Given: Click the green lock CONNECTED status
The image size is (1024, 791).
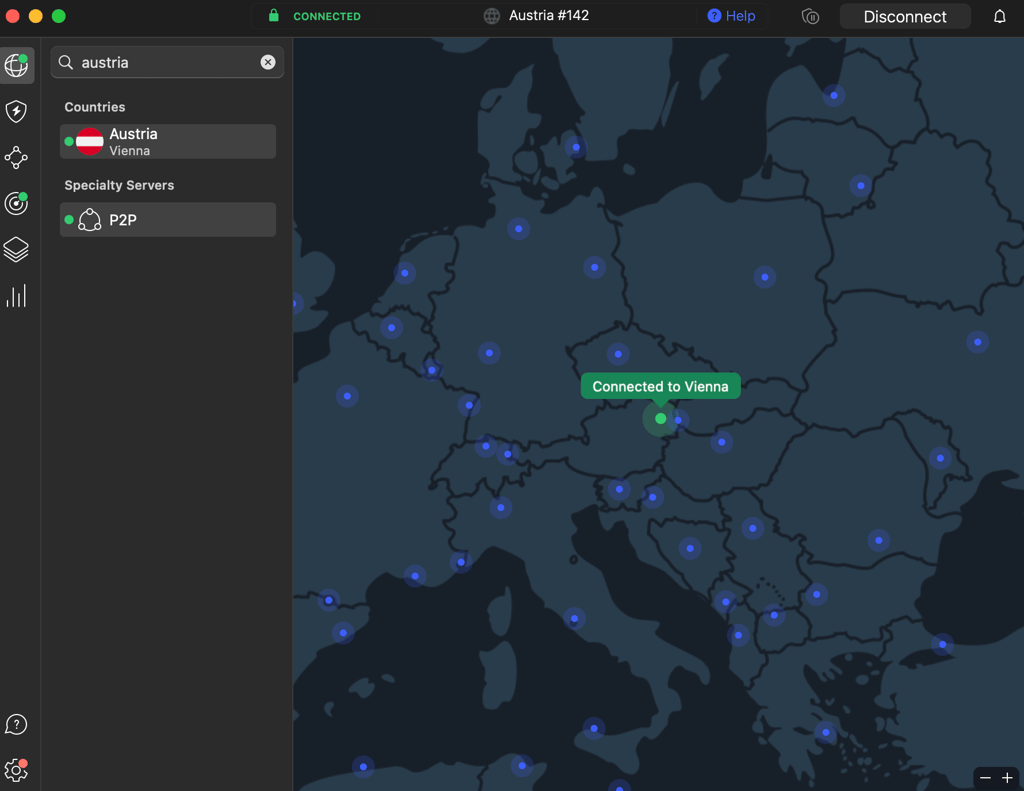Looking at the screenshot, I should 315,16.
